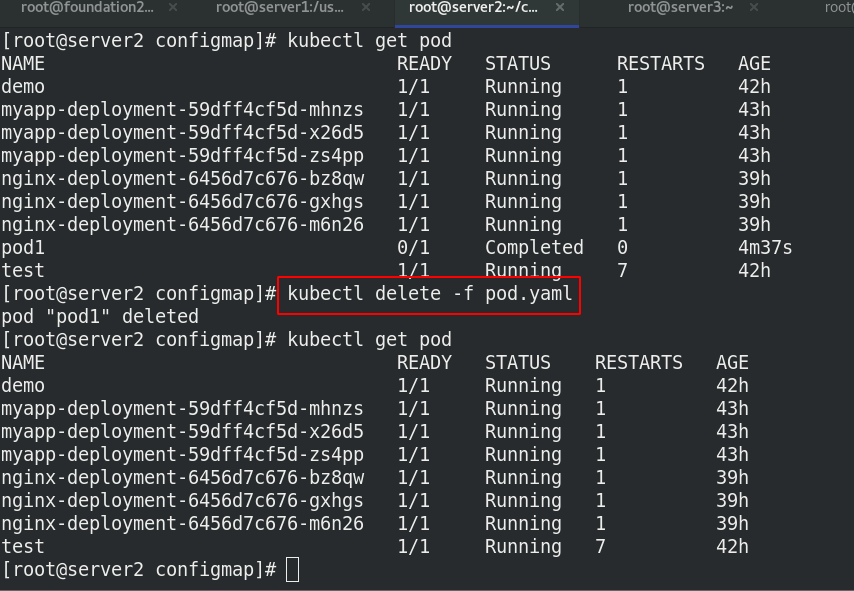Click 'nginx-deployment-6456d7c676-m6n26' in the second list
Image resolution: width=854 pixels, height=591 pixels.
tap(182, 523)
